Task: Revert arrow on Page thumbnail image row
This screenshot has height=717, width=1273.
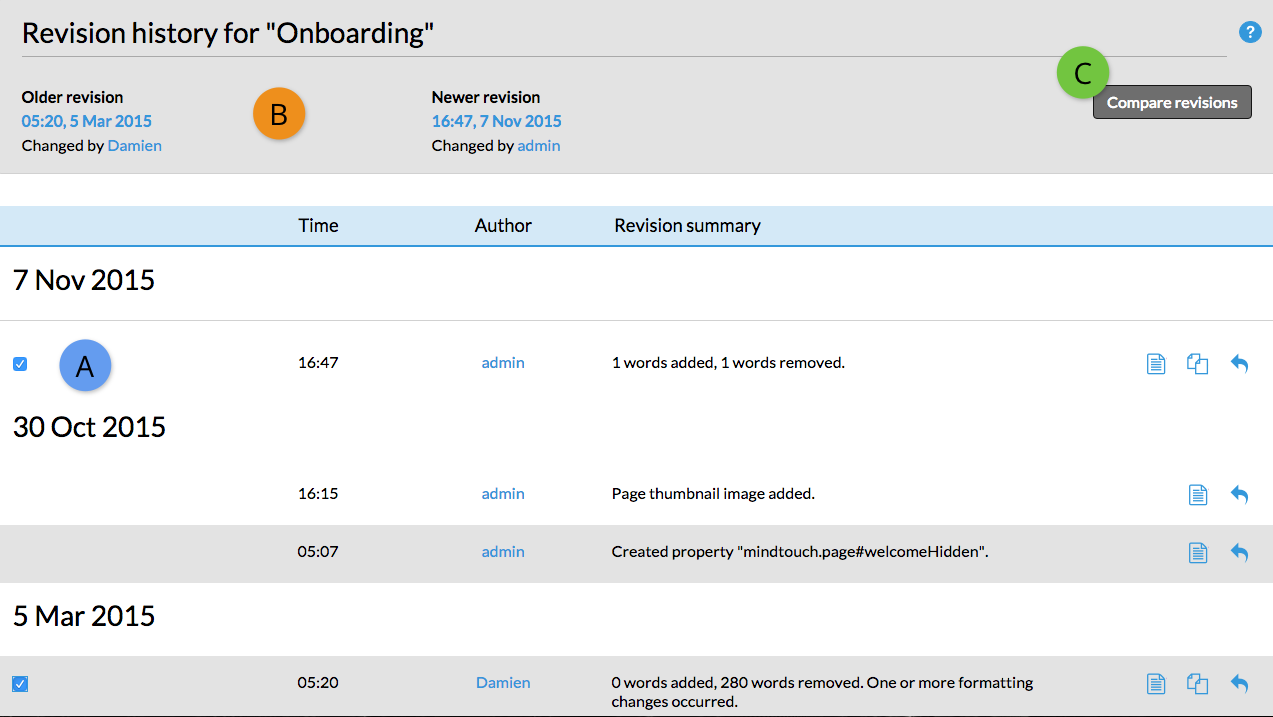Action: (1239, 494)
